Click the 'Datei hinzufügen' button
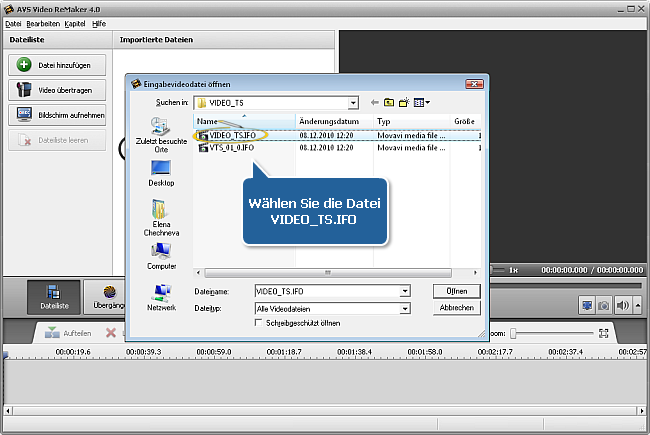Viewport: 650px width, 435px height. [57, 65]
